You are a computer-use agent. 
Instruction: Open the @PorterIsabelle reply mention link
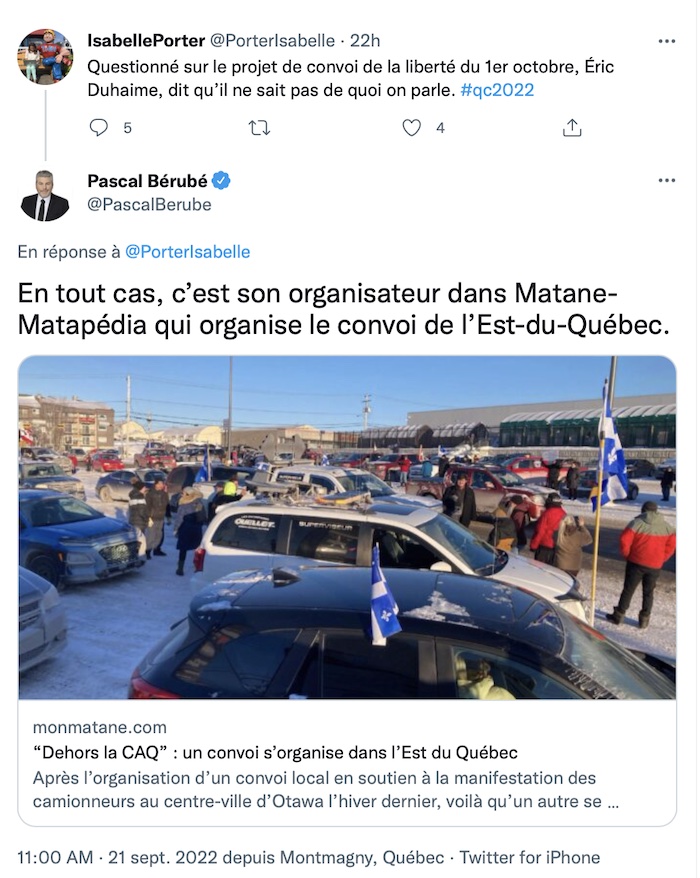(x=187, y=252)
